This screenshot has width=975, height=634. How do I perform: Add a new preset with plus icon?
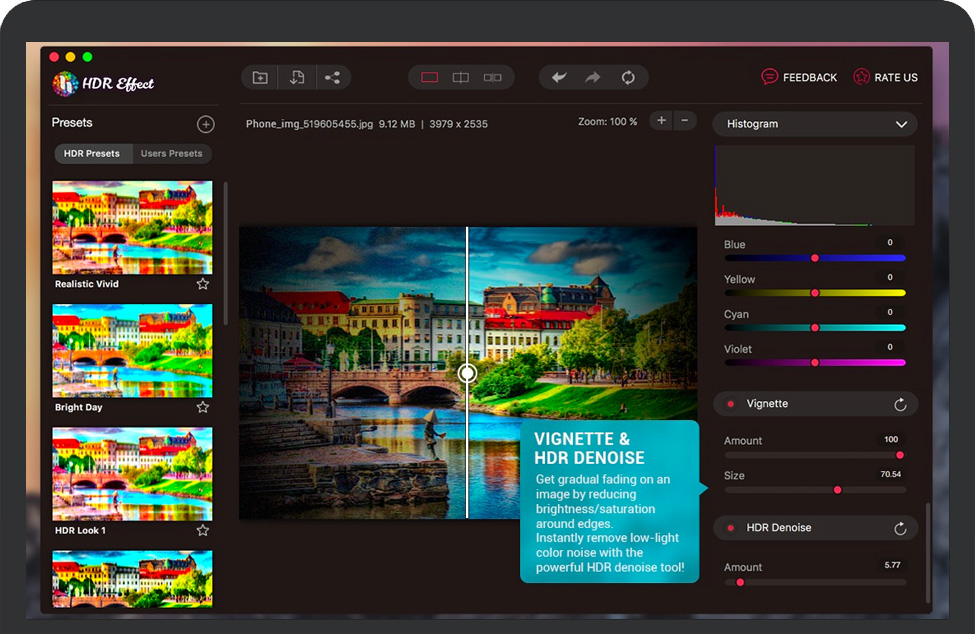click(205, 124)
